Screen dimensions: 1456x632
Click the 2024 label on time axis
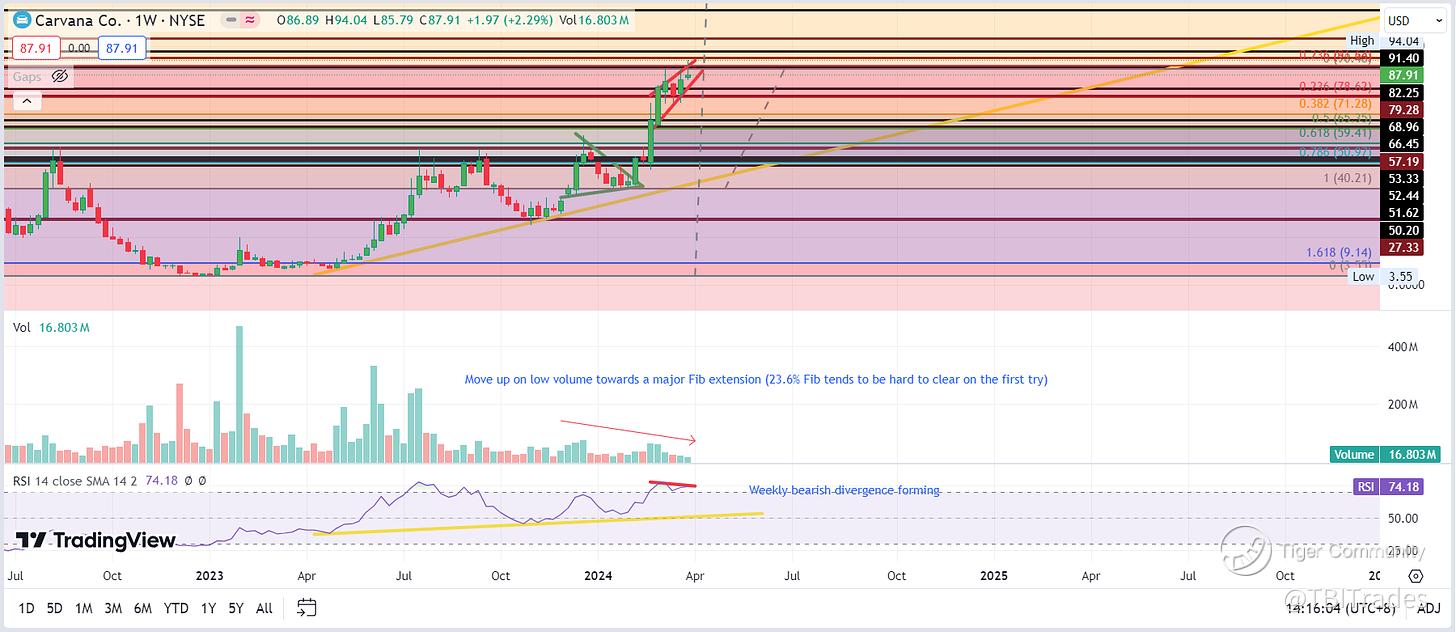pyautogui.click(x=598, y=576)
